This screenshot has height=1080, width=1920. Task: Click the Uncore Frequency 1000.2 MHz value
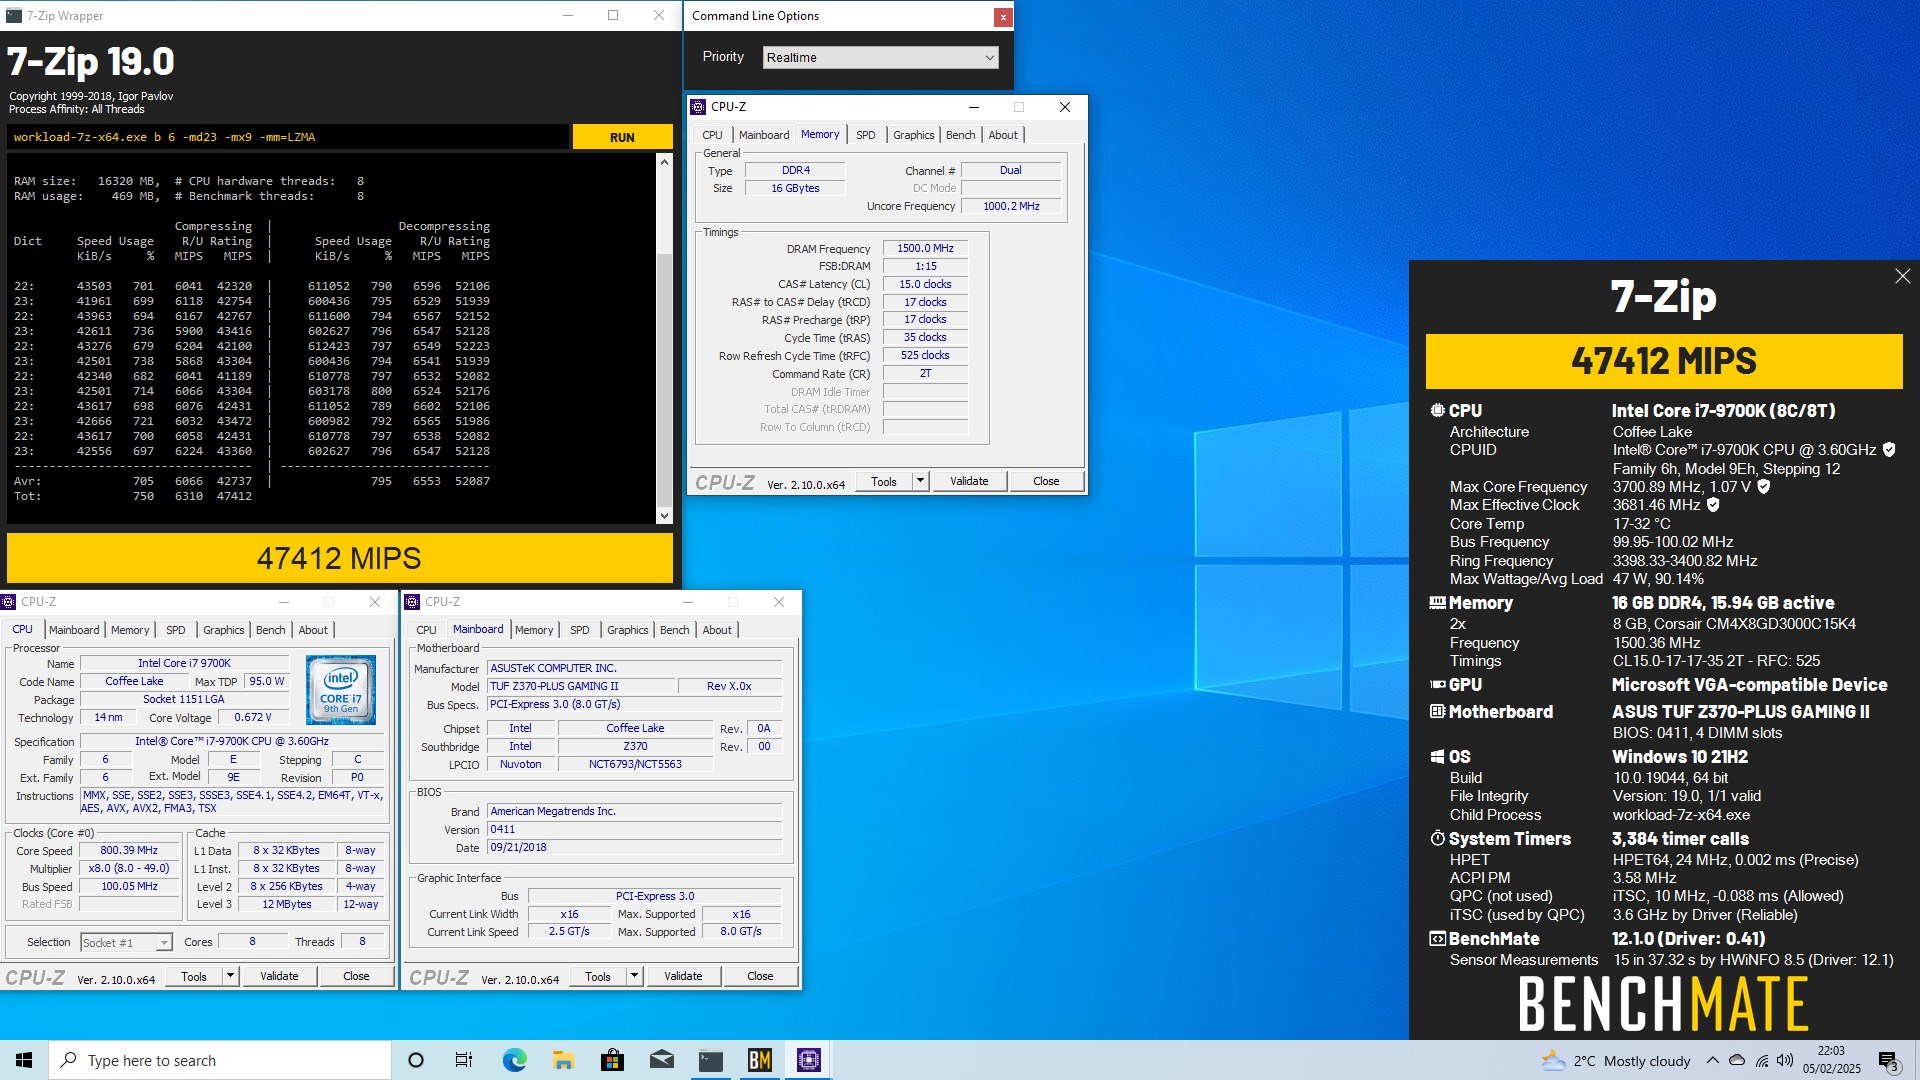pyautogui.click(x=1011, y=206)
